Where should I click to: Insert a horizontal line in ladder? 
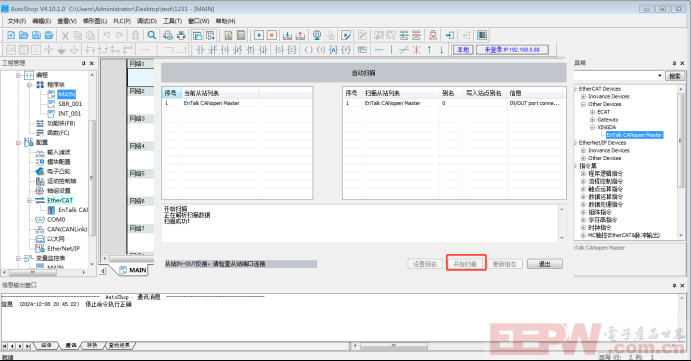379,50
